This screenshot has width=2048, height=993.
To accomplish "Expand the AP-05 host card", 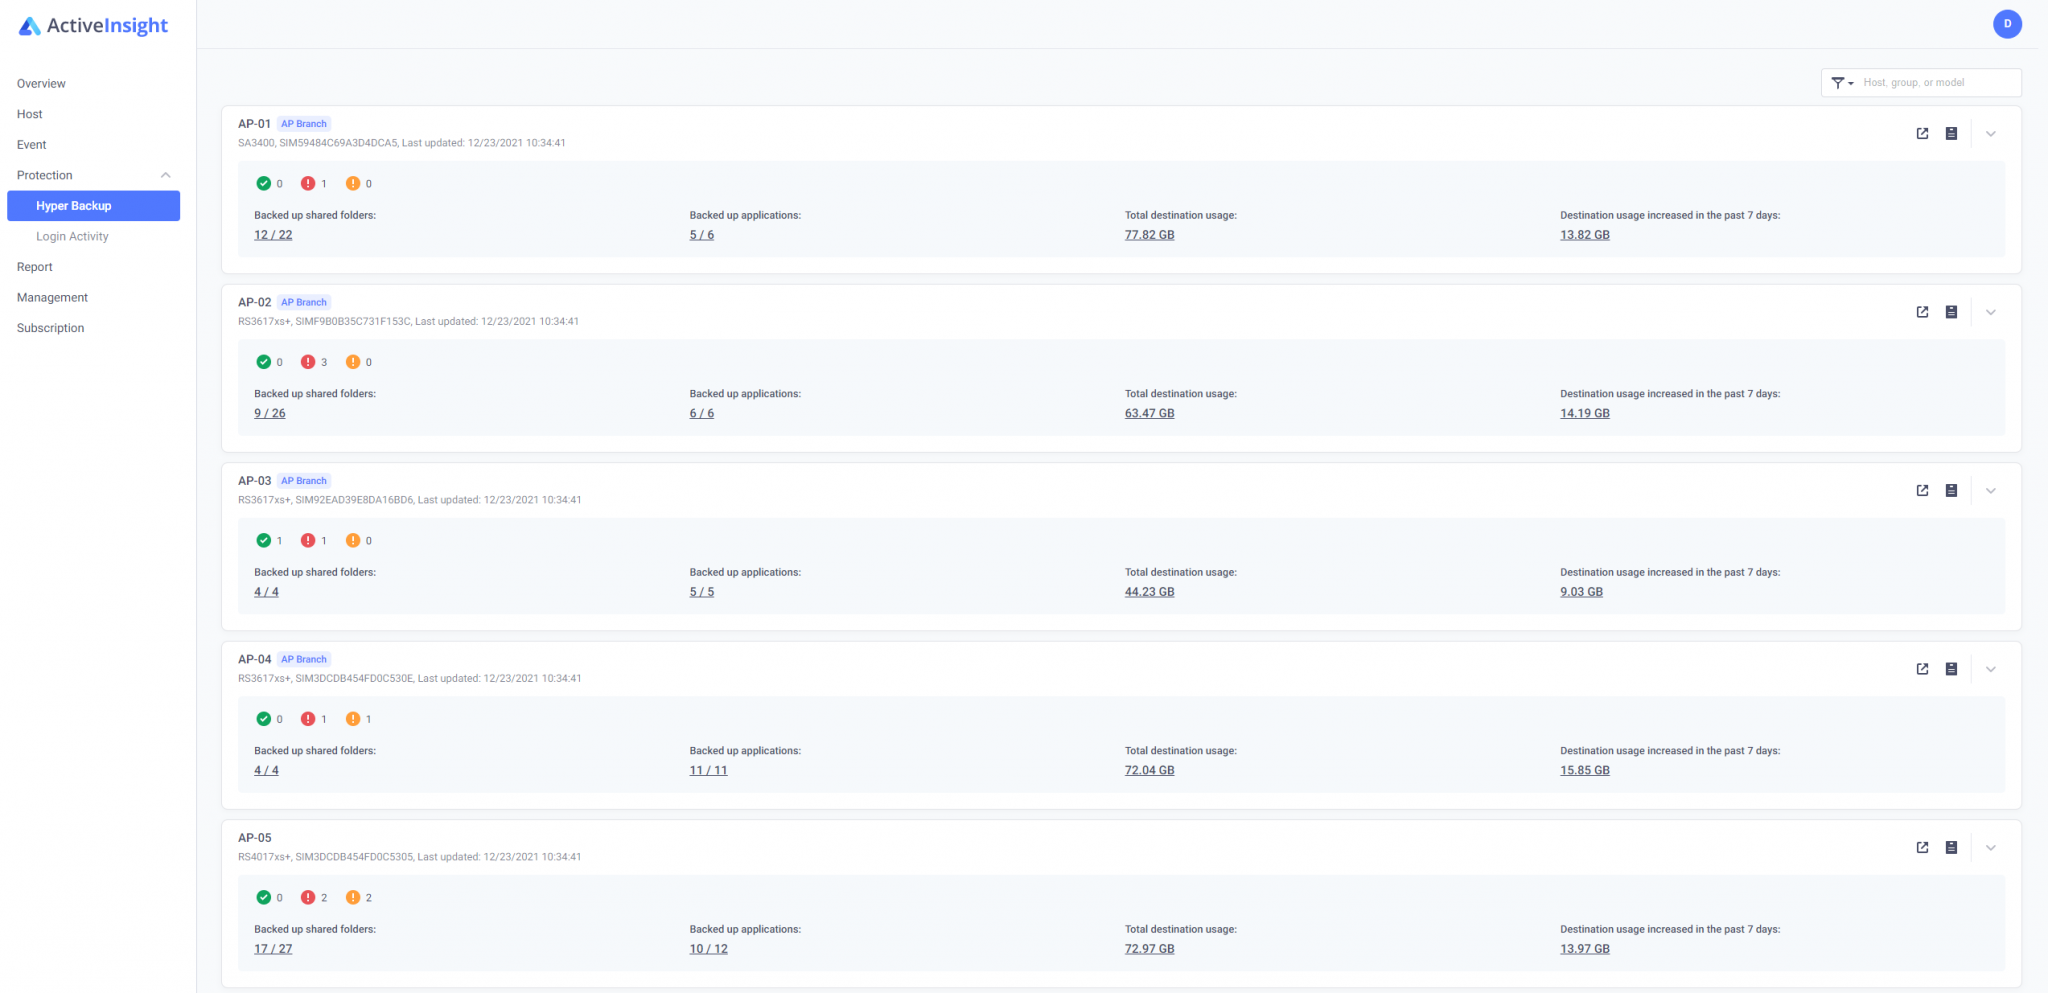I will tap(1991, 848).
